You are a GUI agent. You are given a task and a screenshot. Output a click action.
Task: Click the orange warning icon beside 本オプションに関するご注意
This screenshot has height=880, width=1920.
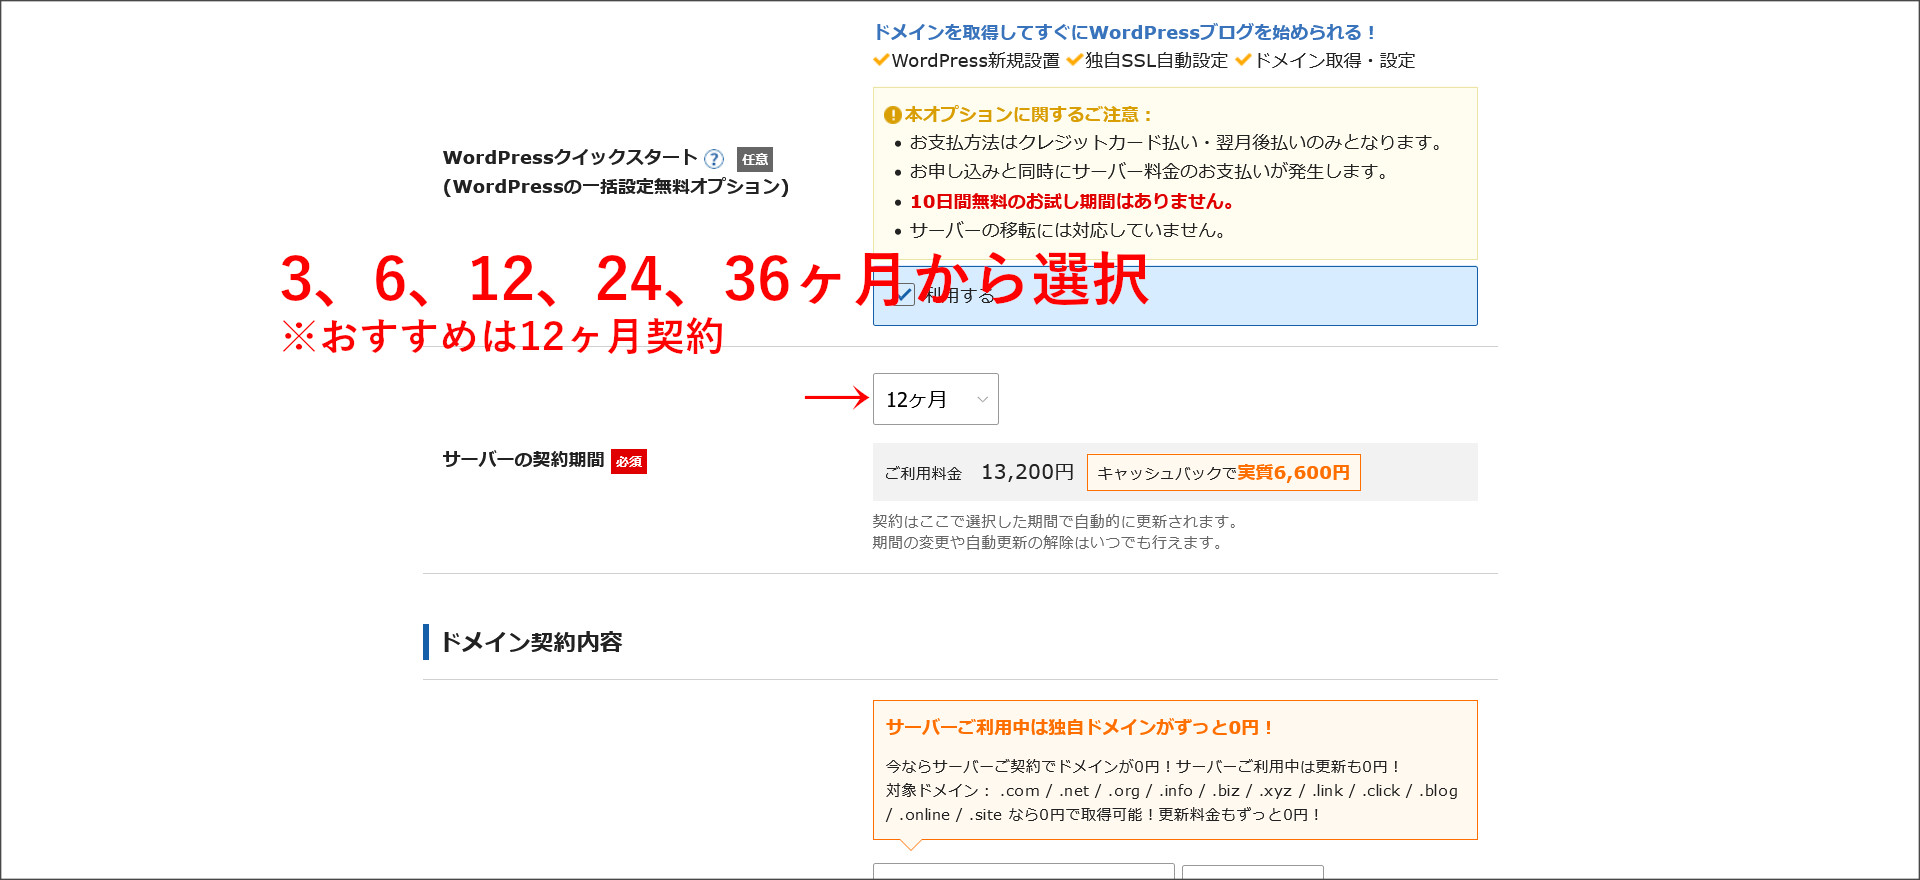(x=893, y=115)
